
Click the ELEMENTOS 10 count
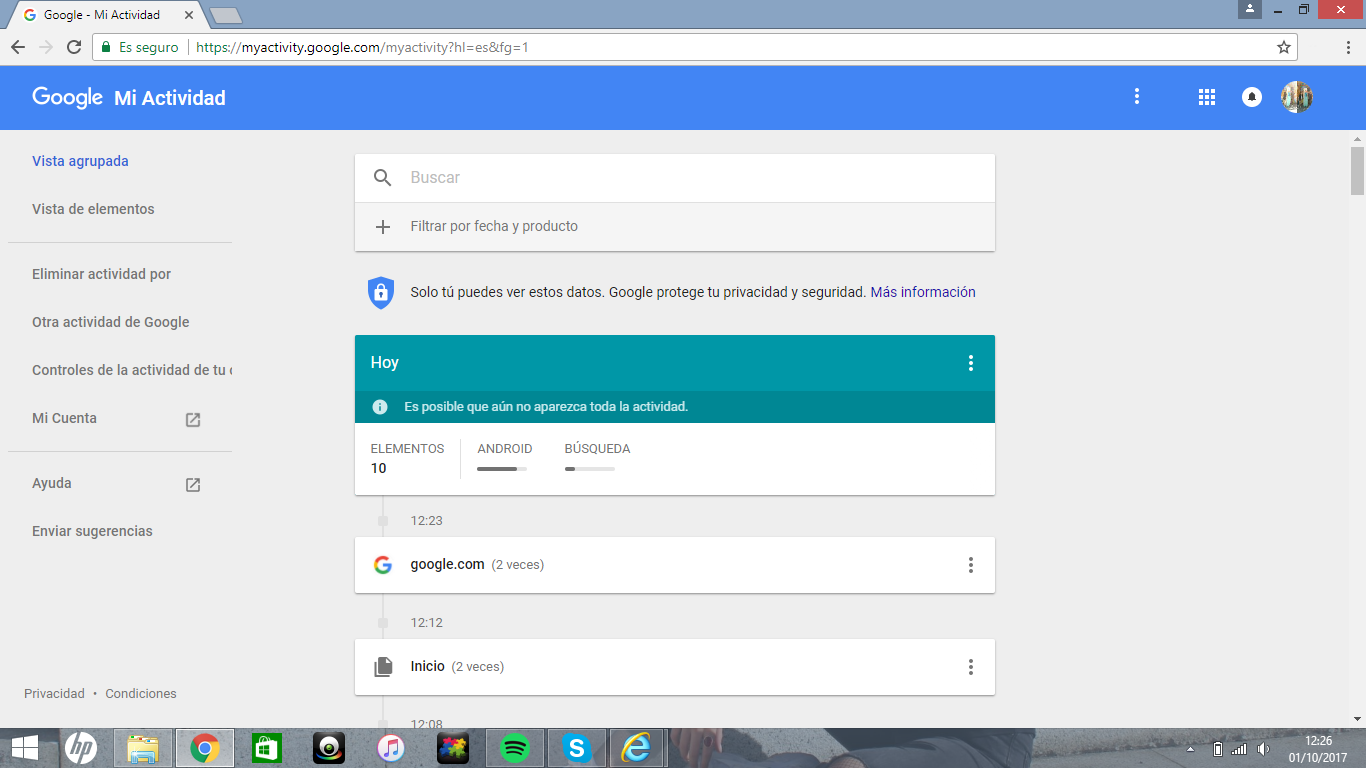coord(407,458)
